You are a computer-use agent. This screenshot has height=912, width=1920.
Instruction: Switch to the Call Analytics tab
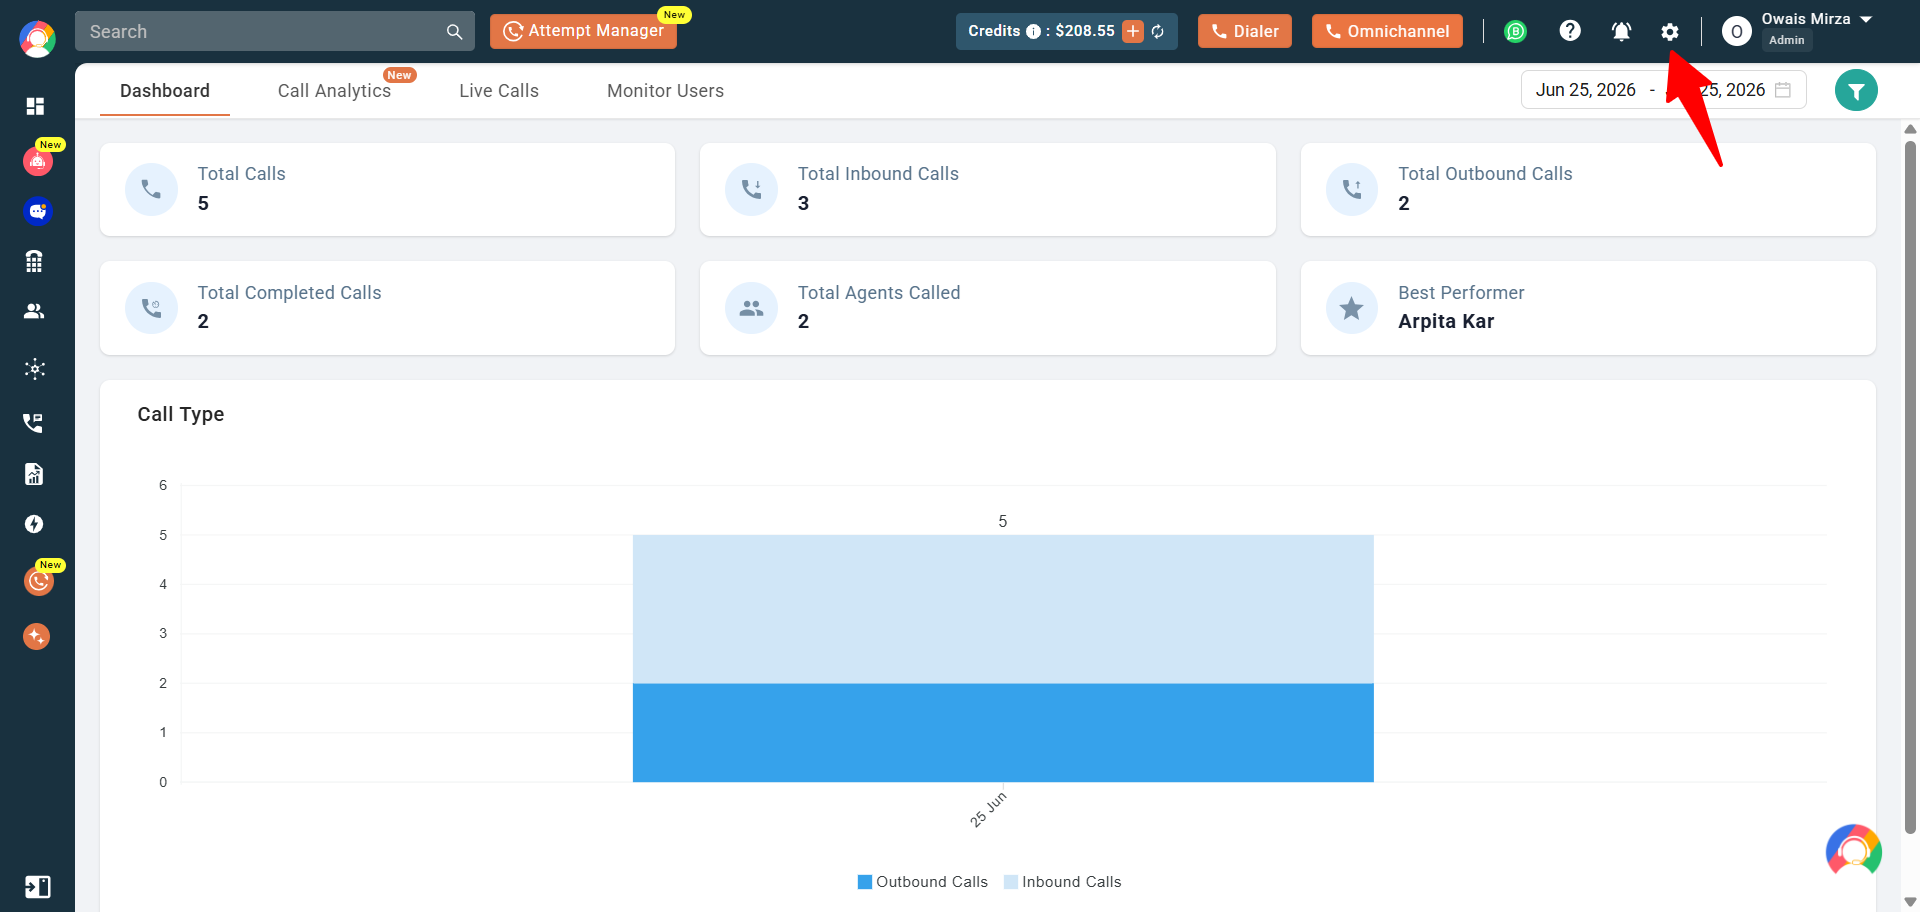point(334,91)
